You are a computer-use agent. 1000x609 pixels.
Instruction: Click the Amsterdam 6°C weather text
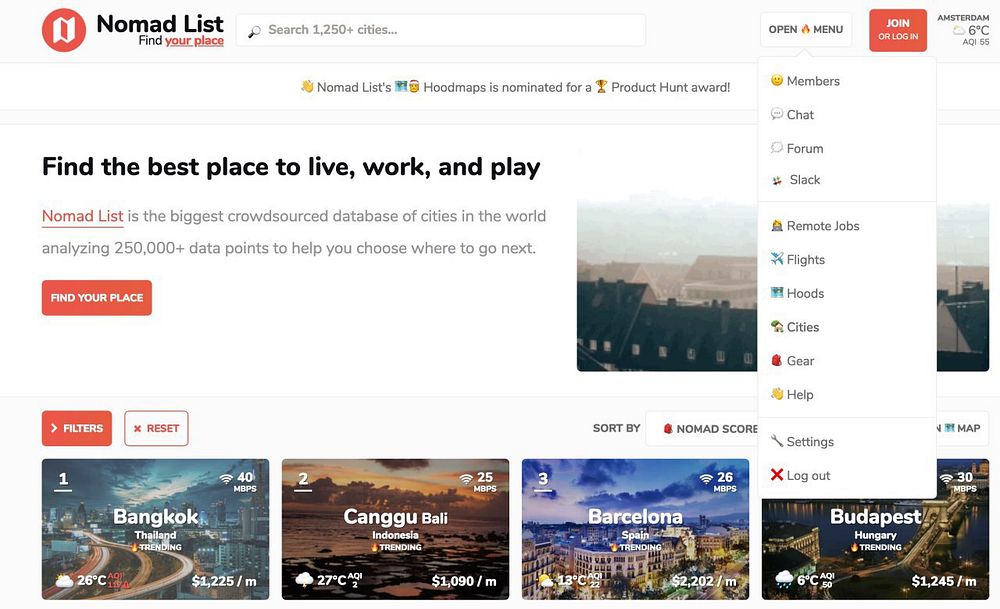coord(978,30)
